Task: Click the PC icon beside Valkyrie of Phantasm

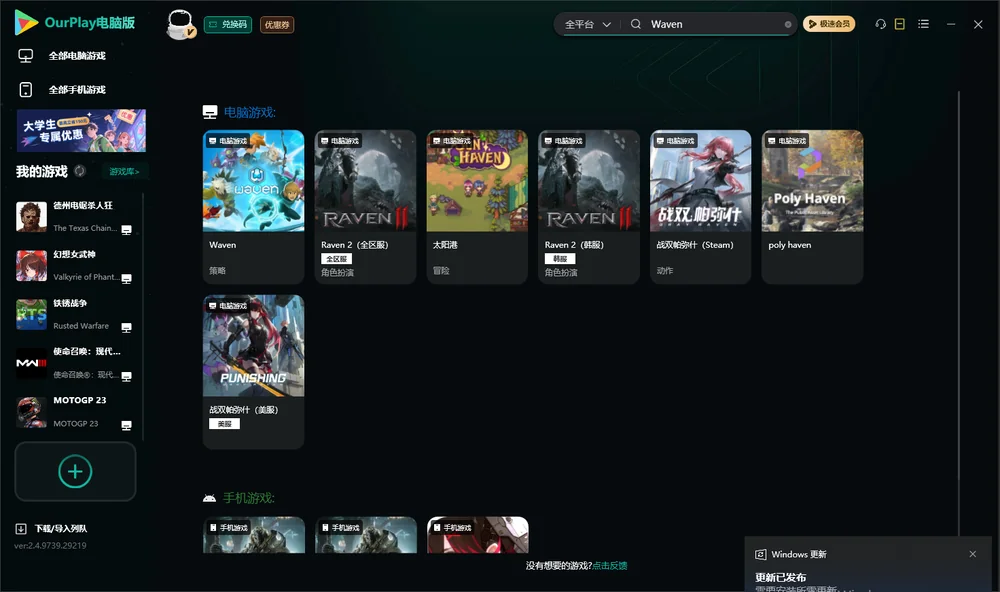Action: 126,279
